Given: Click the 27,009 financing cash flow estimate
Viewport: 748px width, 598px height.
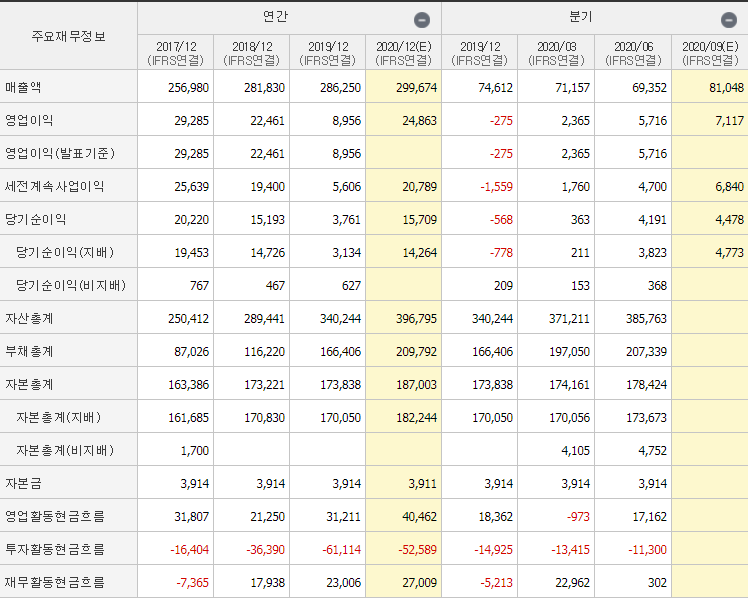Looking at the screenshot, I should [419, 582].
